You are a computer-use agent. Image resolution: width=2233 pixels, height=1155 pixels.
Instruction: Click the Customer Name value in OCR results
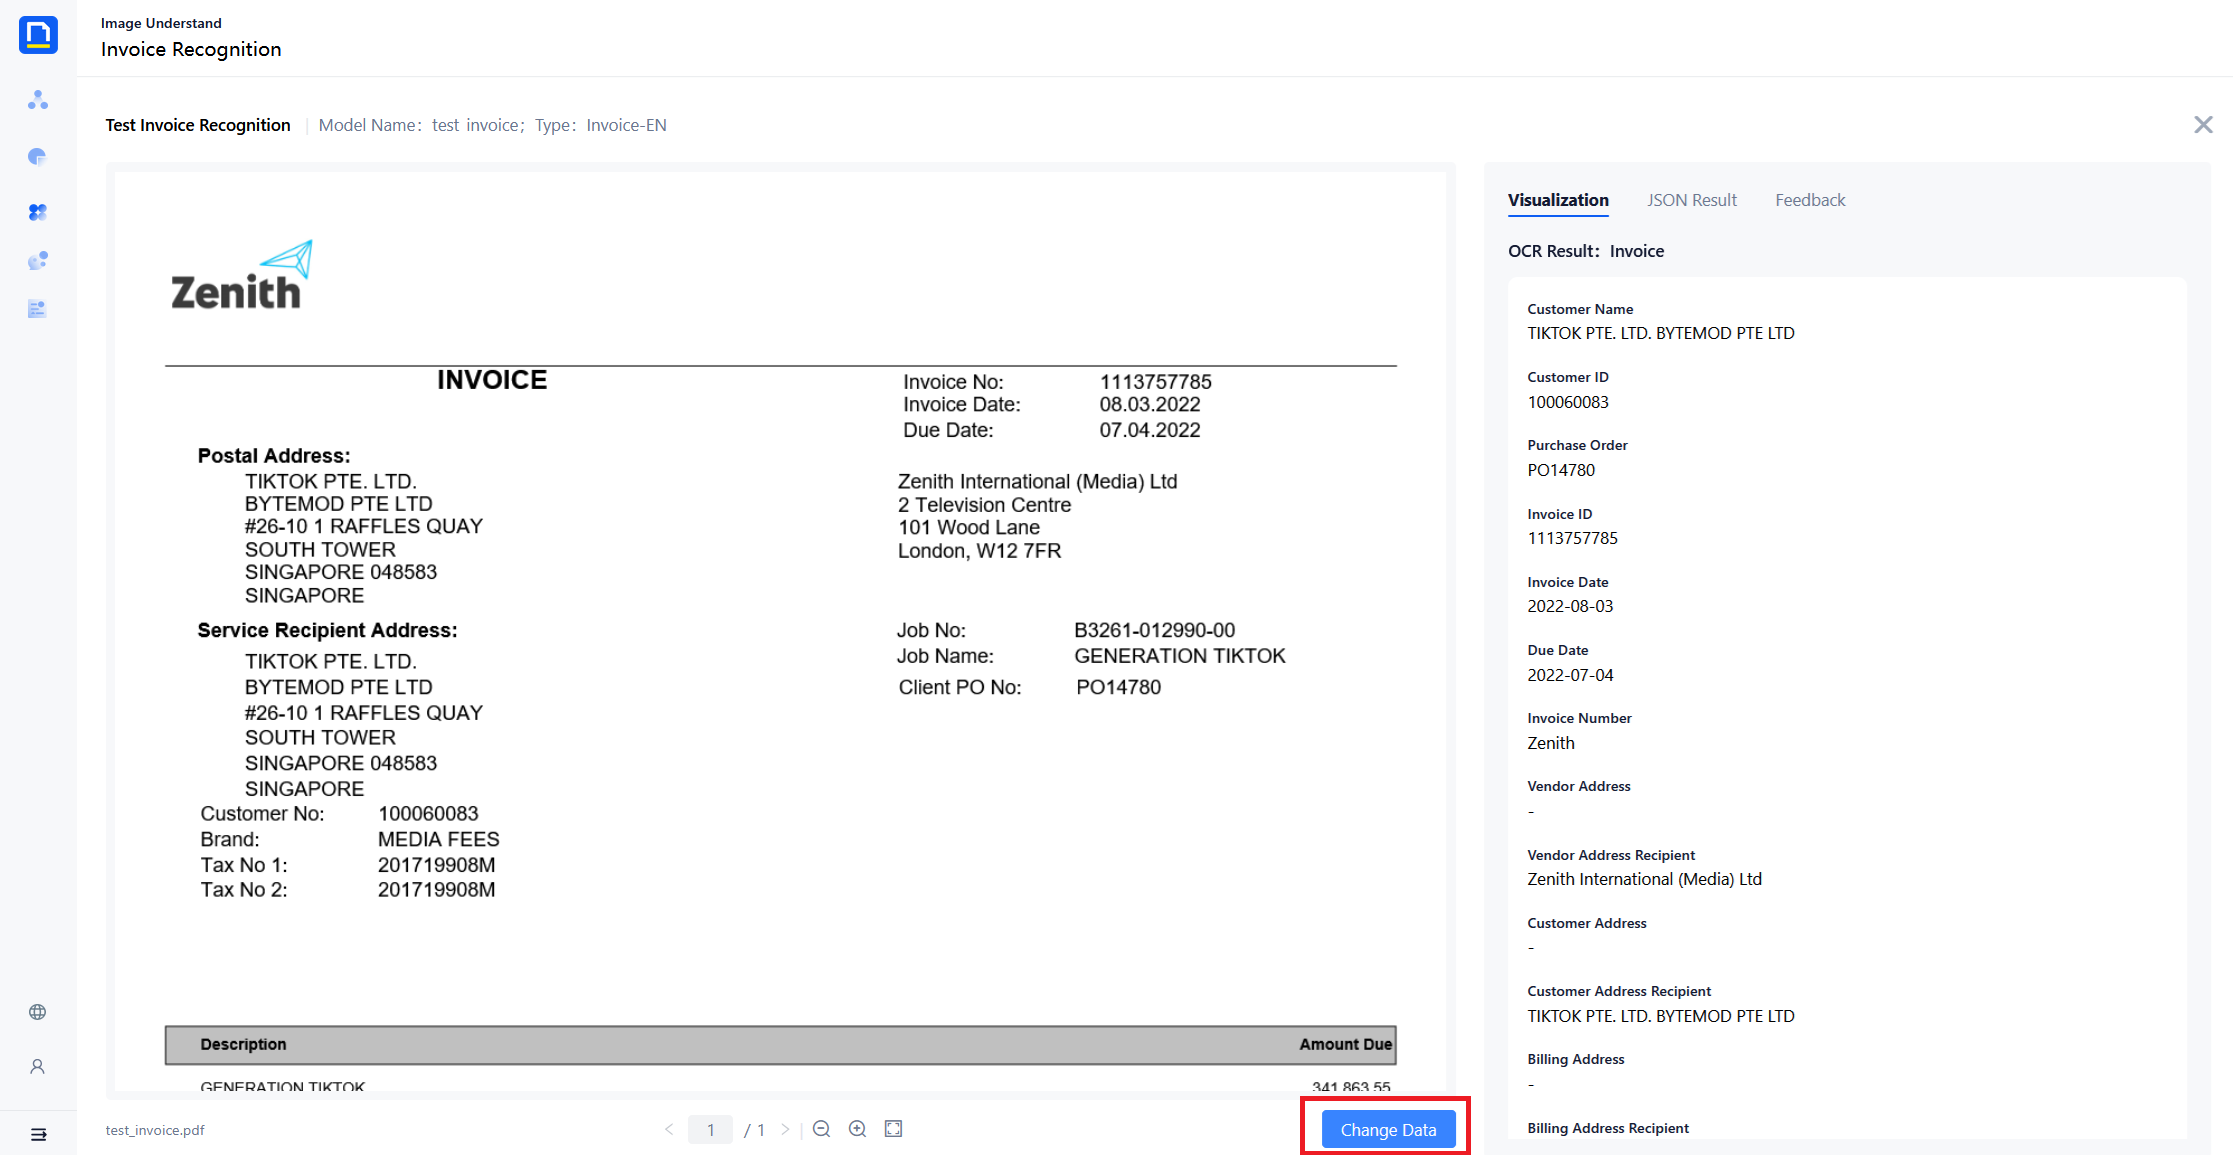[x=1661, y=333]
